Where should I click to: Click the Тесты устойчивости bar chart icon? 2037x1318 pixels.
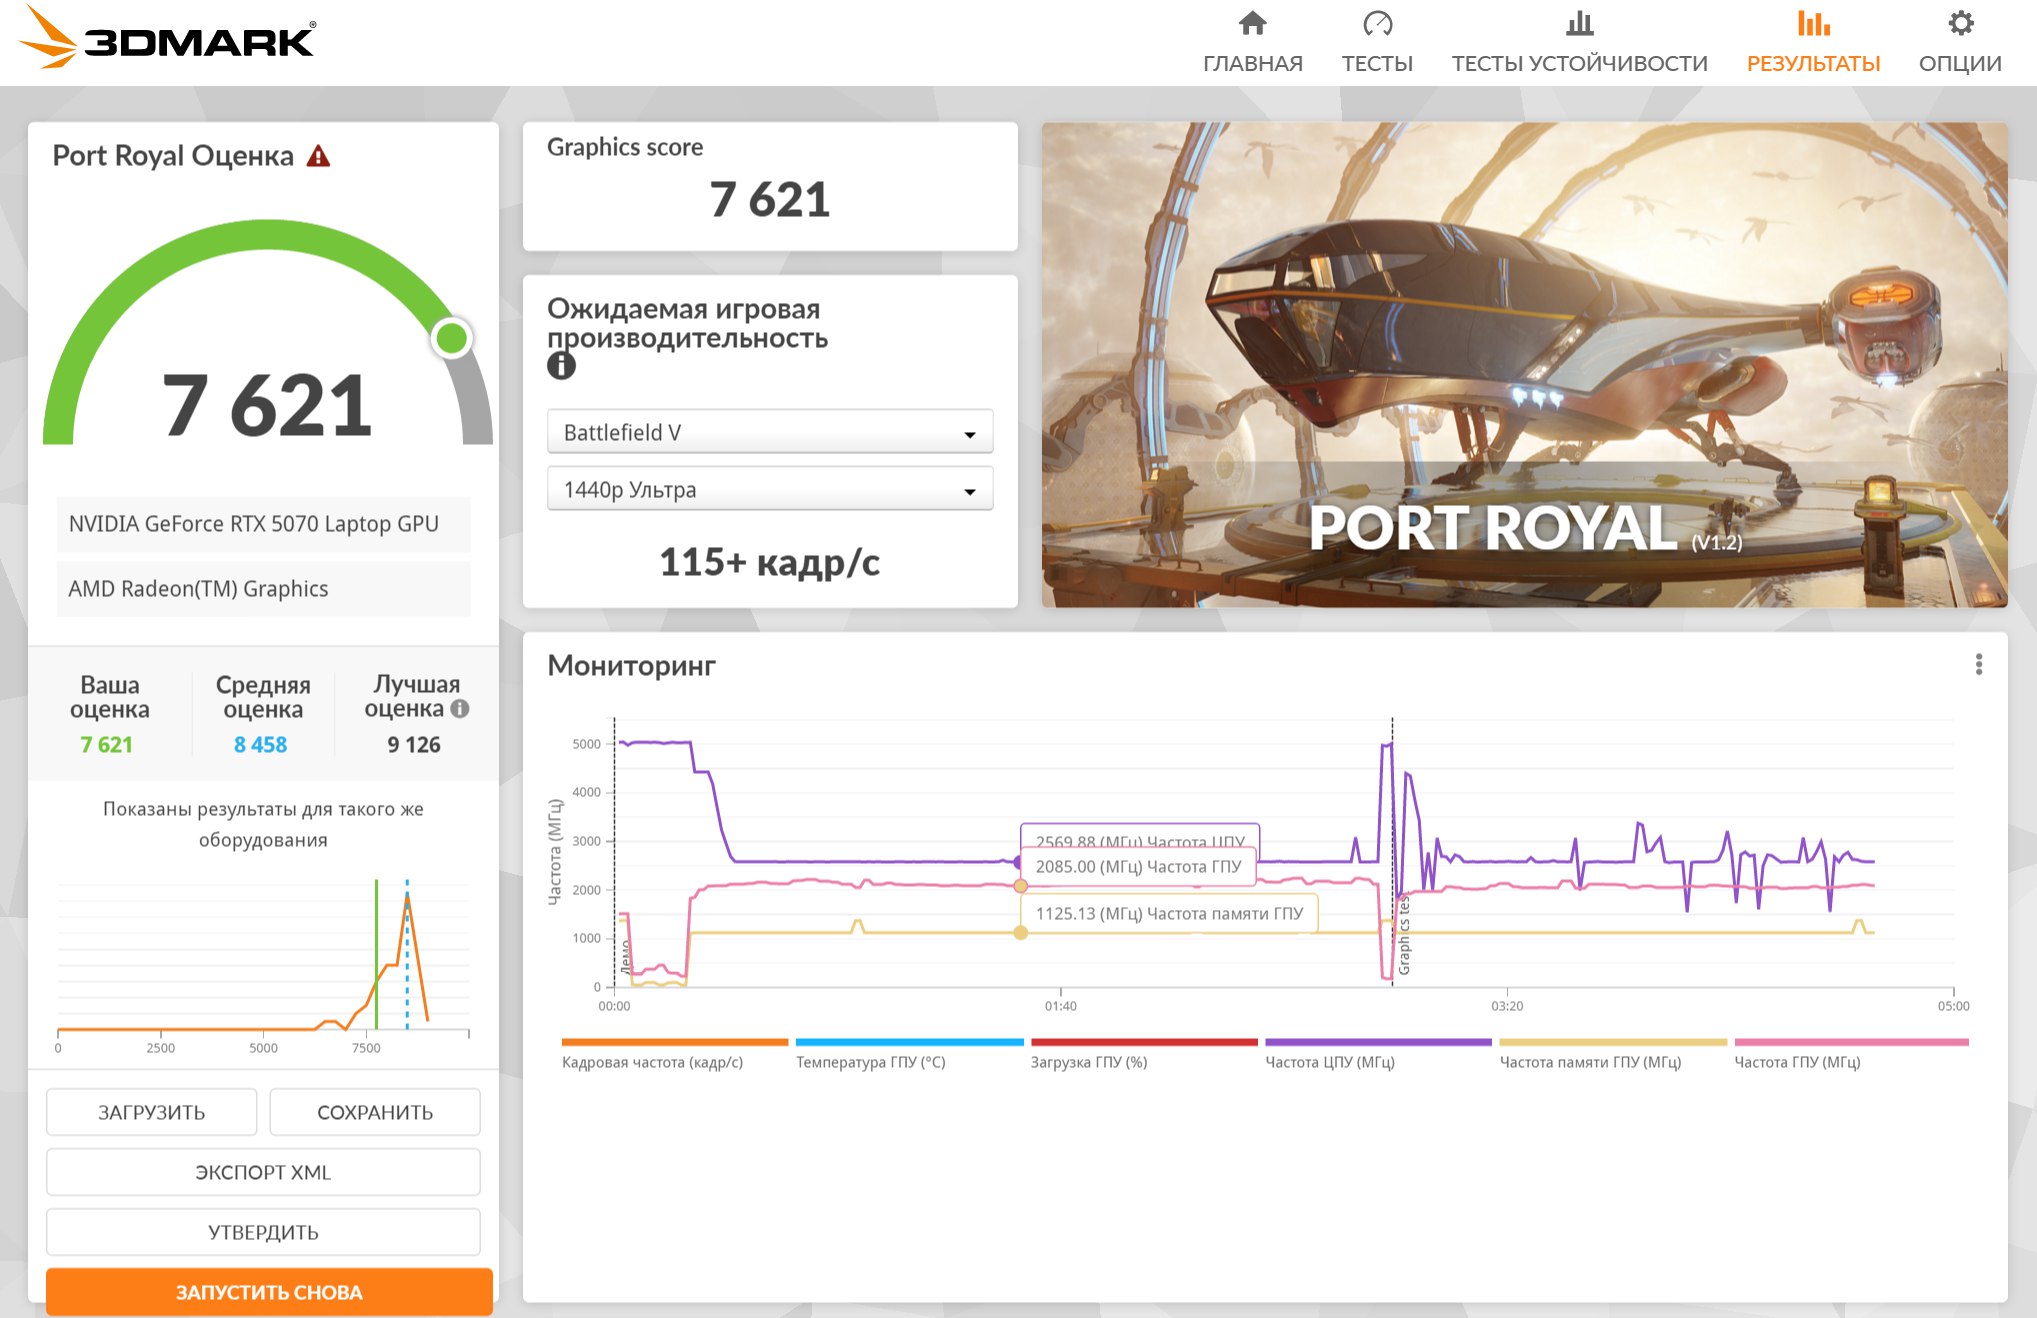[x=1579, y=24]
